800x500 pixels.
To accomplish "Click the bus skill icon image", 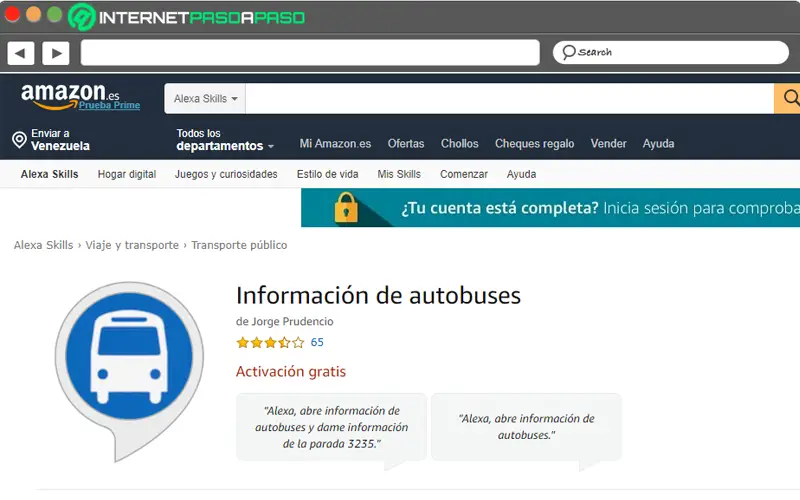I will click(129, 371).
